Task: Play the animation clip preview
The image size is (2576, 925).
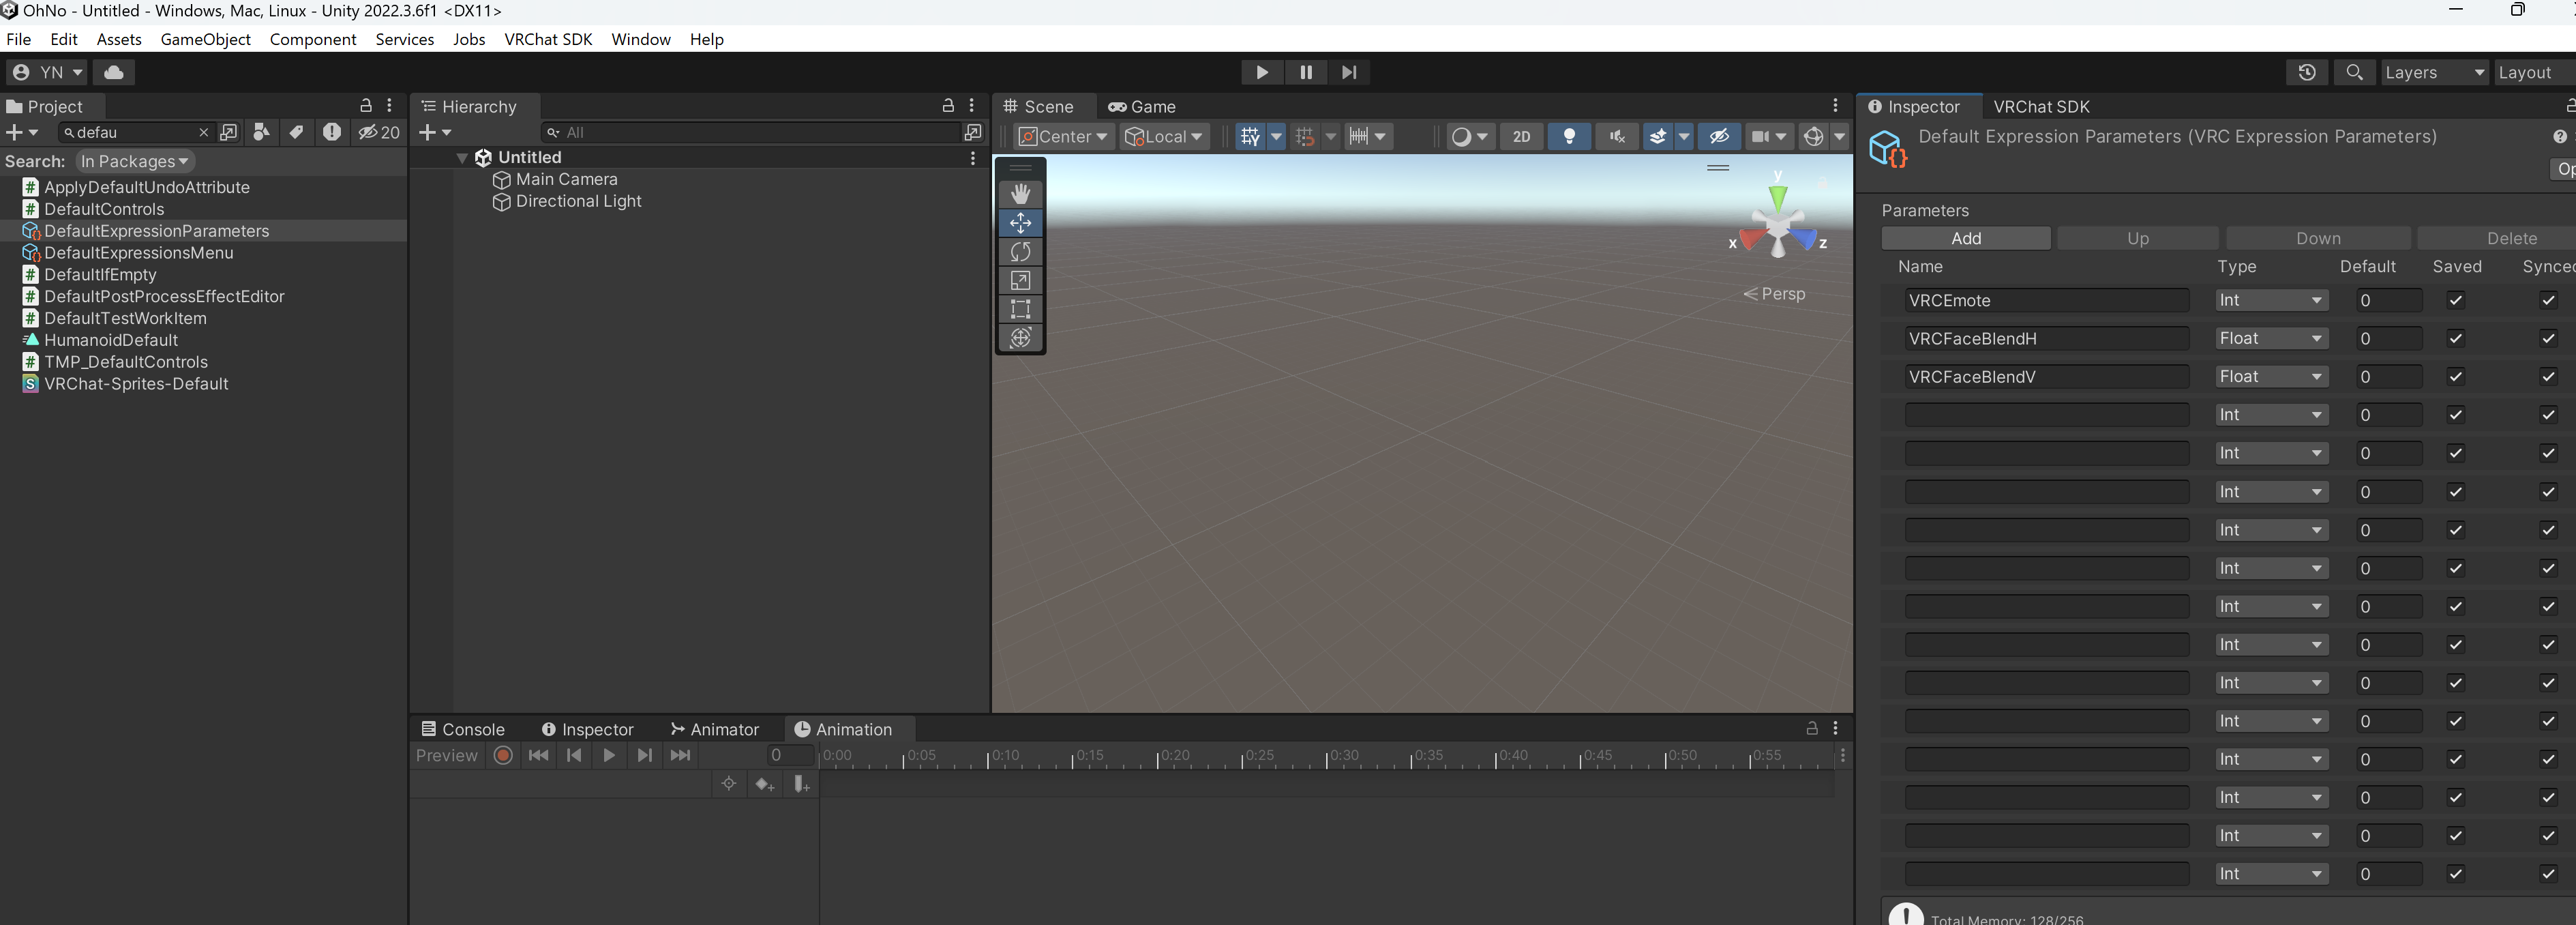Action: [609, 755]
